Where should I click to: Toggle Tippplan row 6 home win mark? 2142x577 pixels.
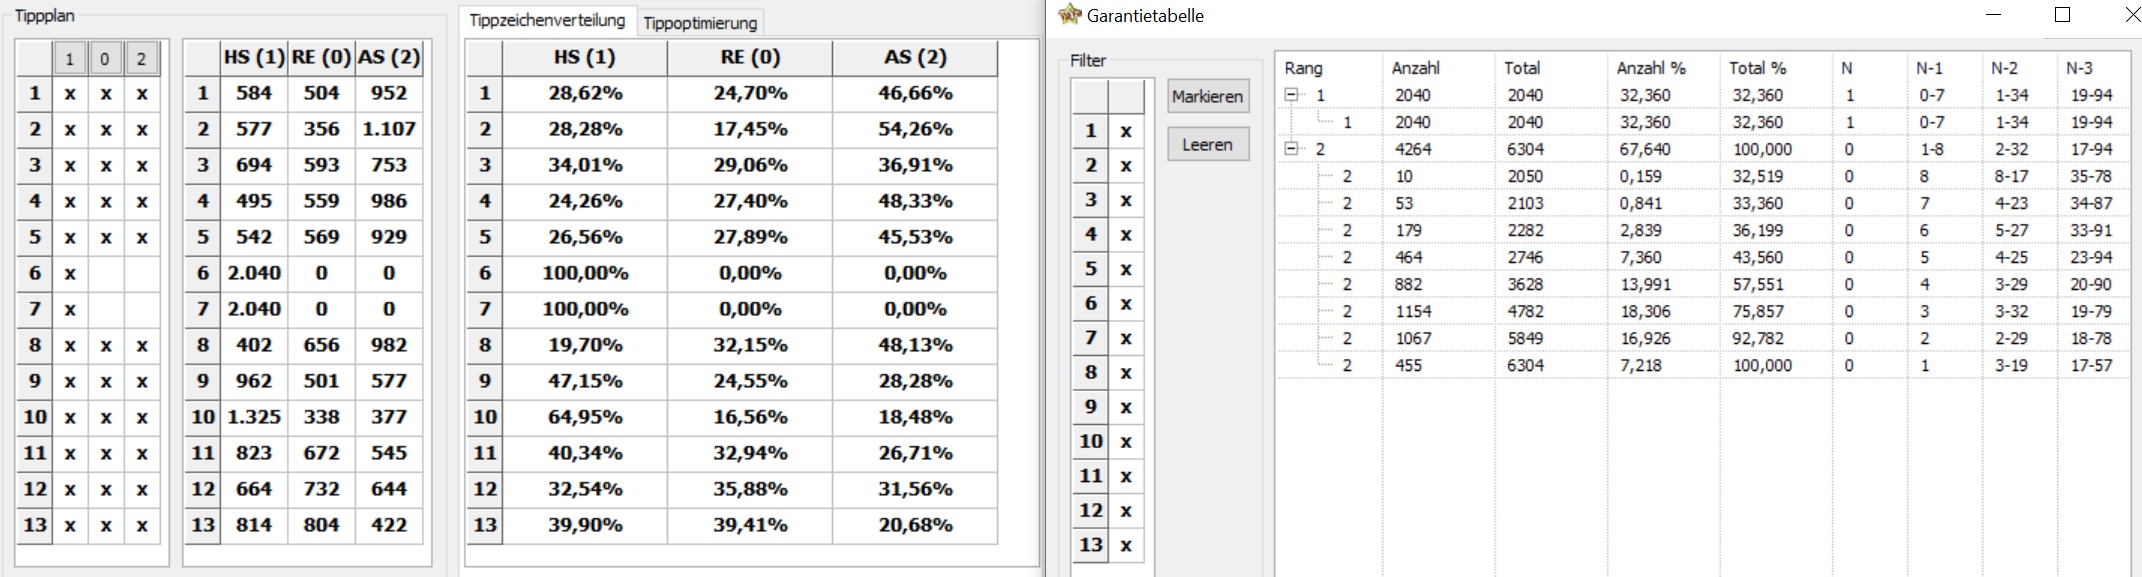pyautogui.click(x=70, y=273)
